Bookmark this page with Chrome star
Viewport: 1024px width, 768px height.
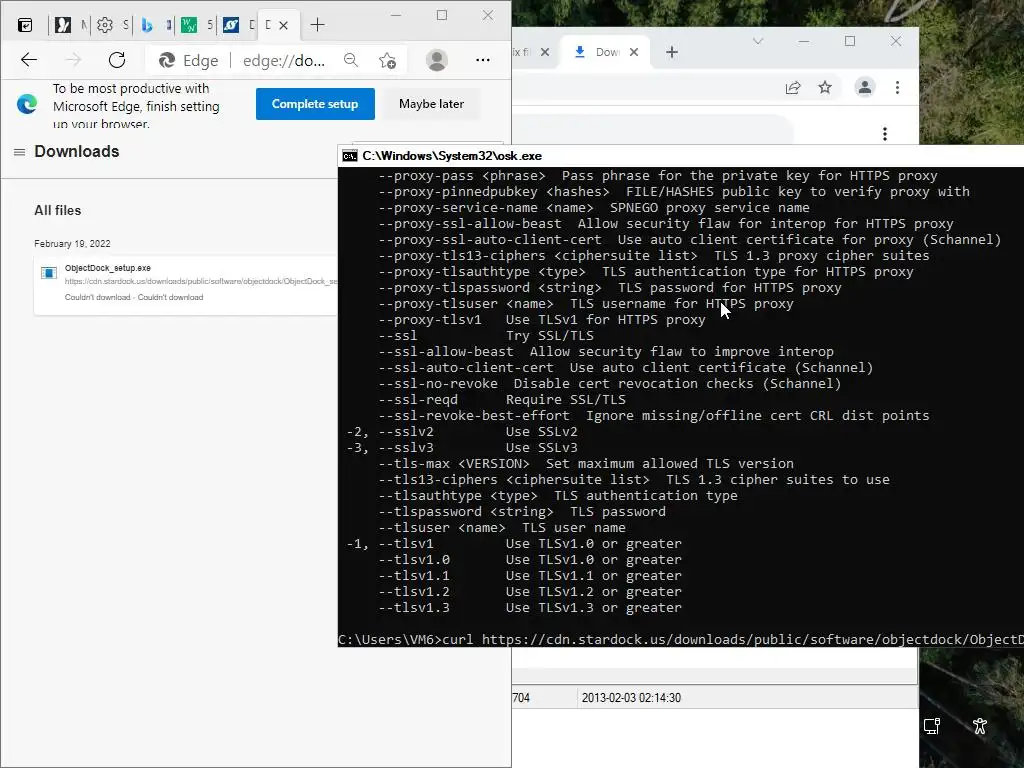(x=825, y=88)
